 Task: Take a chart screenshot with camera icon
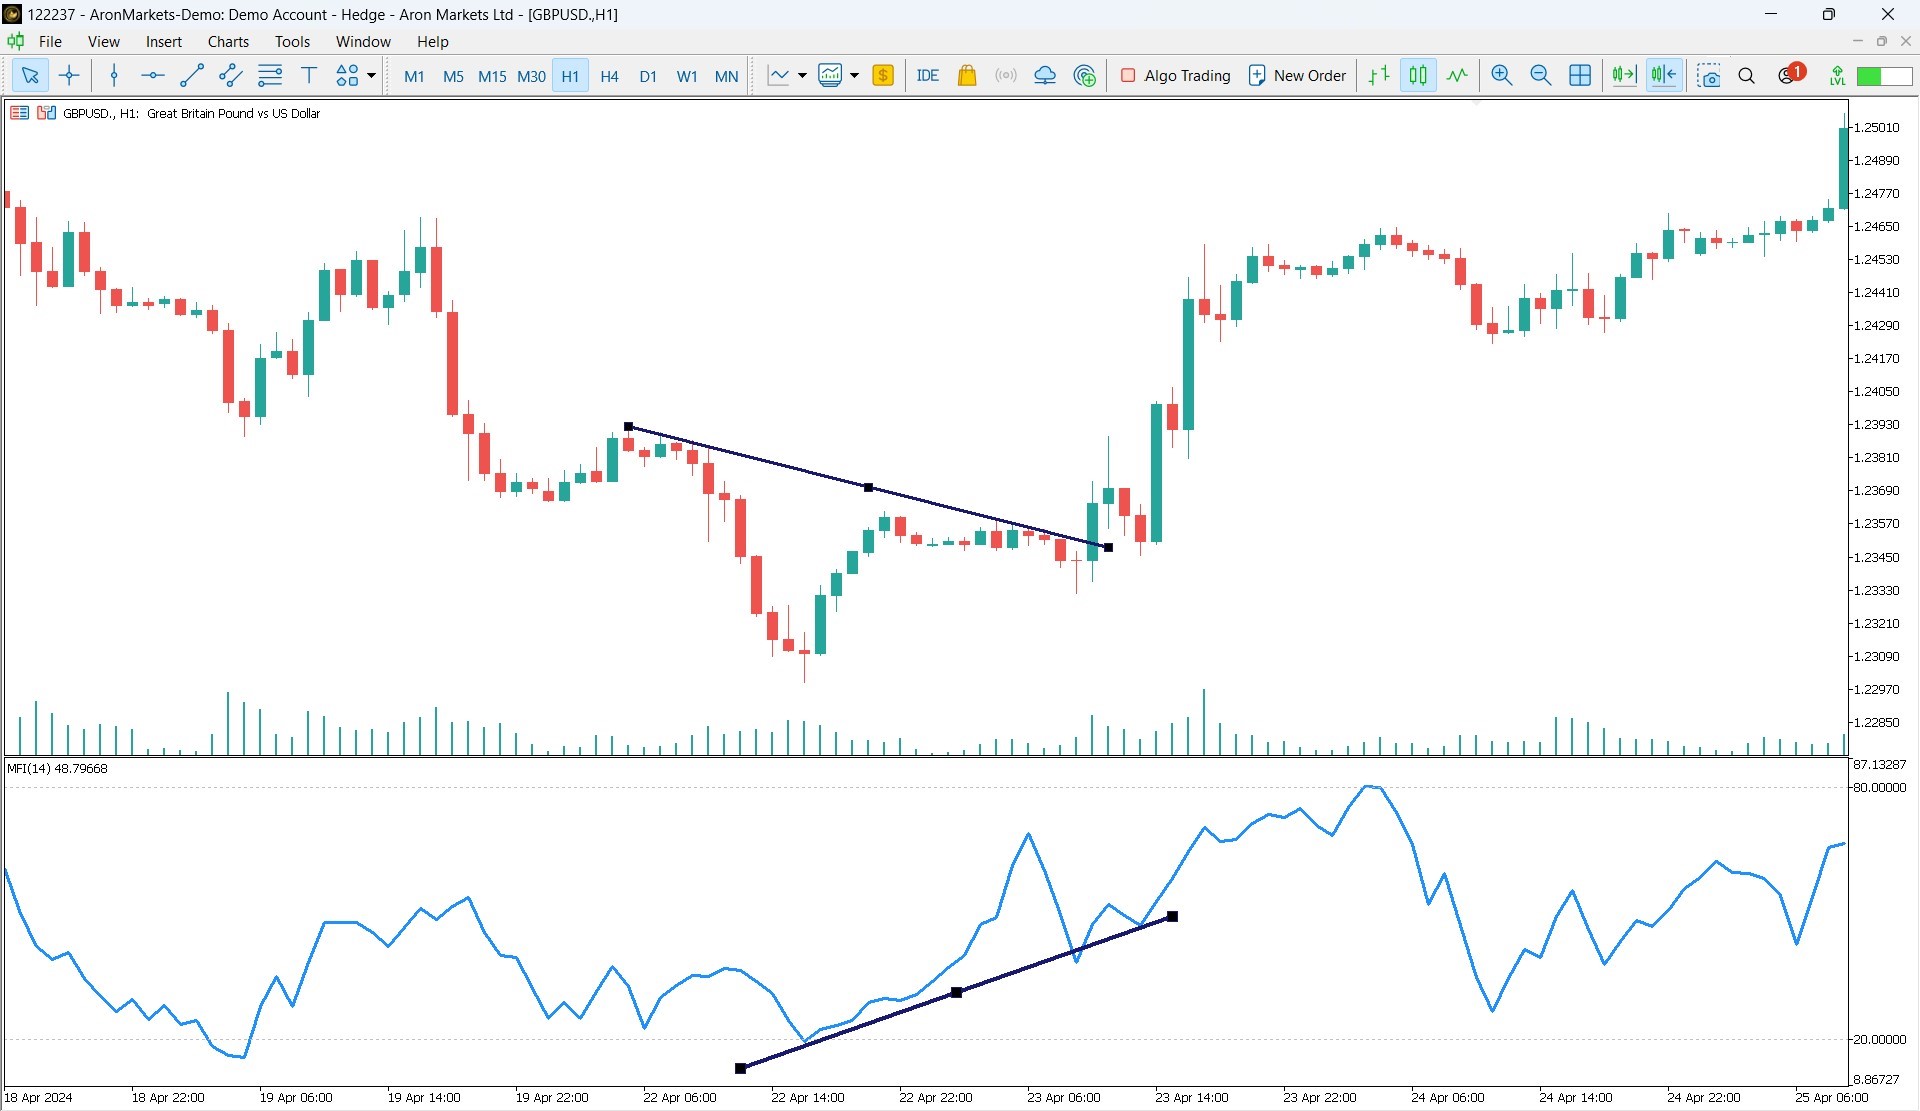(x=1709, y=76)
